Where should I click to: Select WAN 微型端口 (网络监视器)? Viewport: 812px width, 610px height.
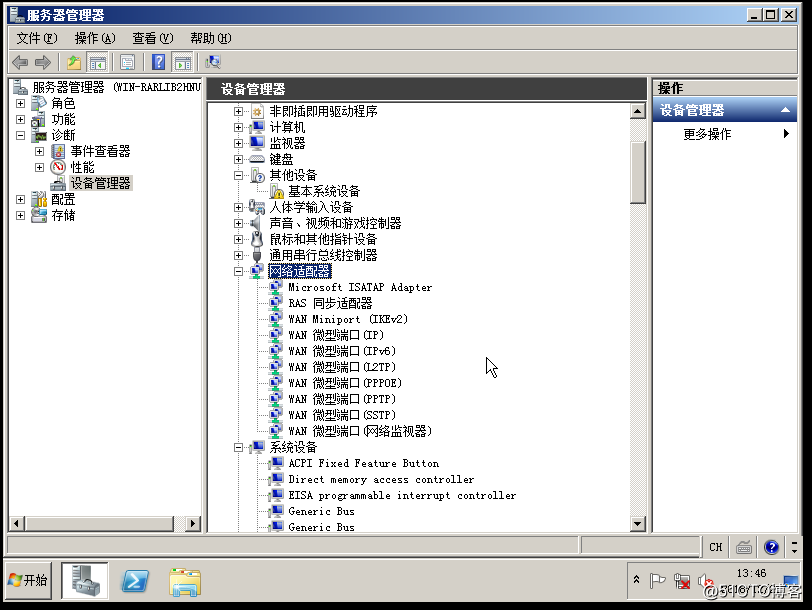pos(360,431)
